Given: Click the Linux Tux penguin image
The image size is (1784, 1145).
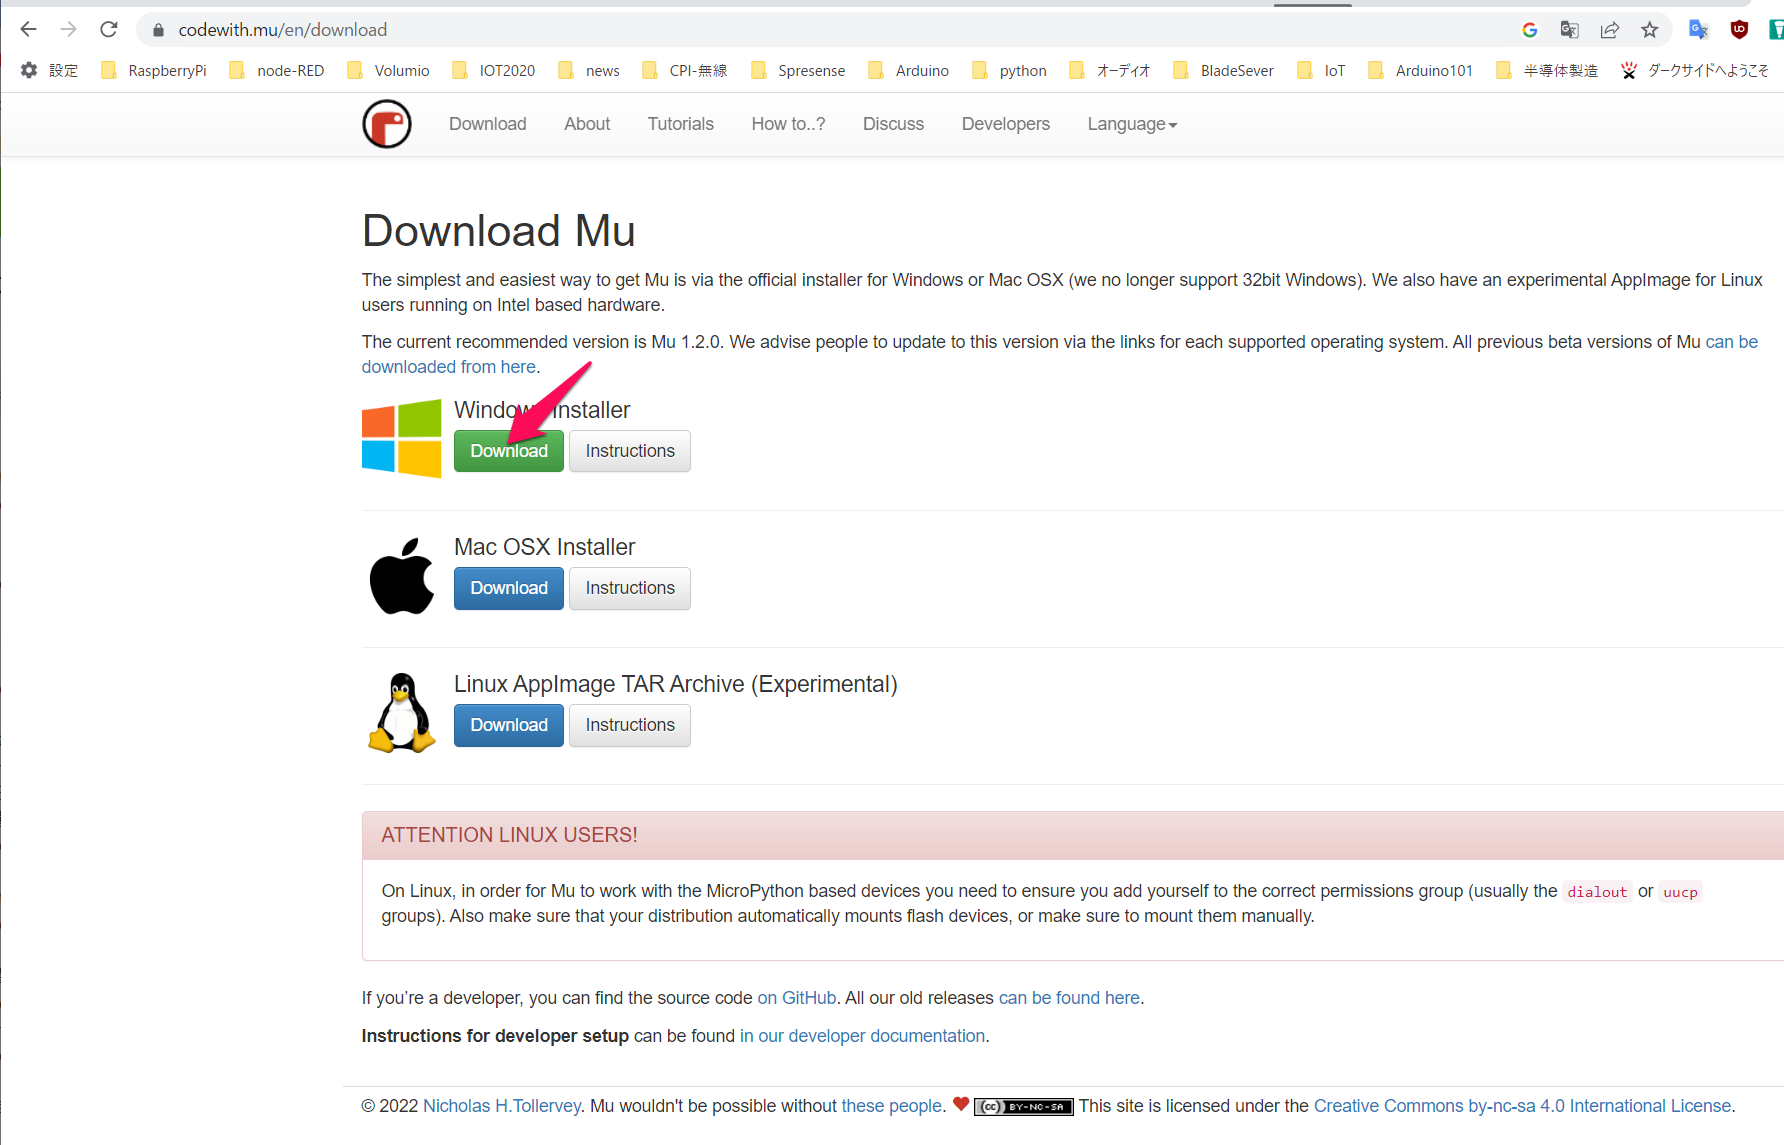Looking at the screenshot, I should tap(402, 712).
